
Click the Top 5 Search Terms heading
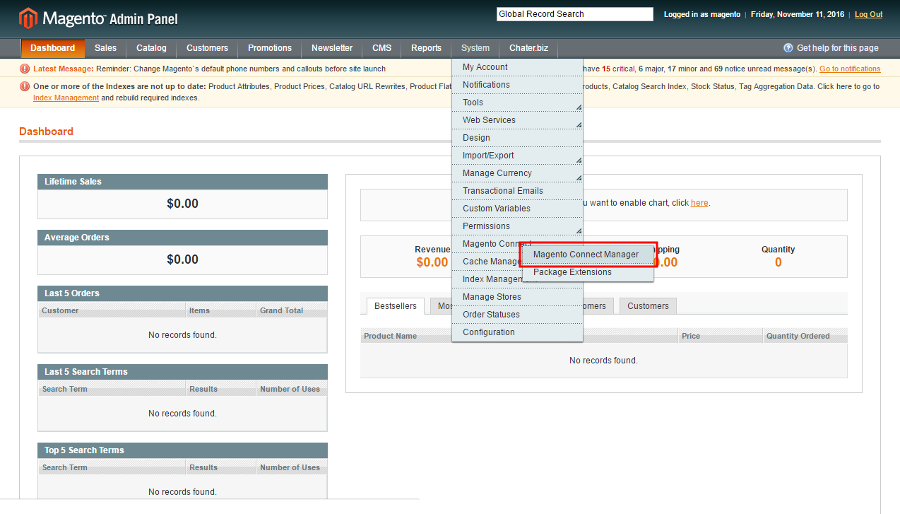pos(84,450)
